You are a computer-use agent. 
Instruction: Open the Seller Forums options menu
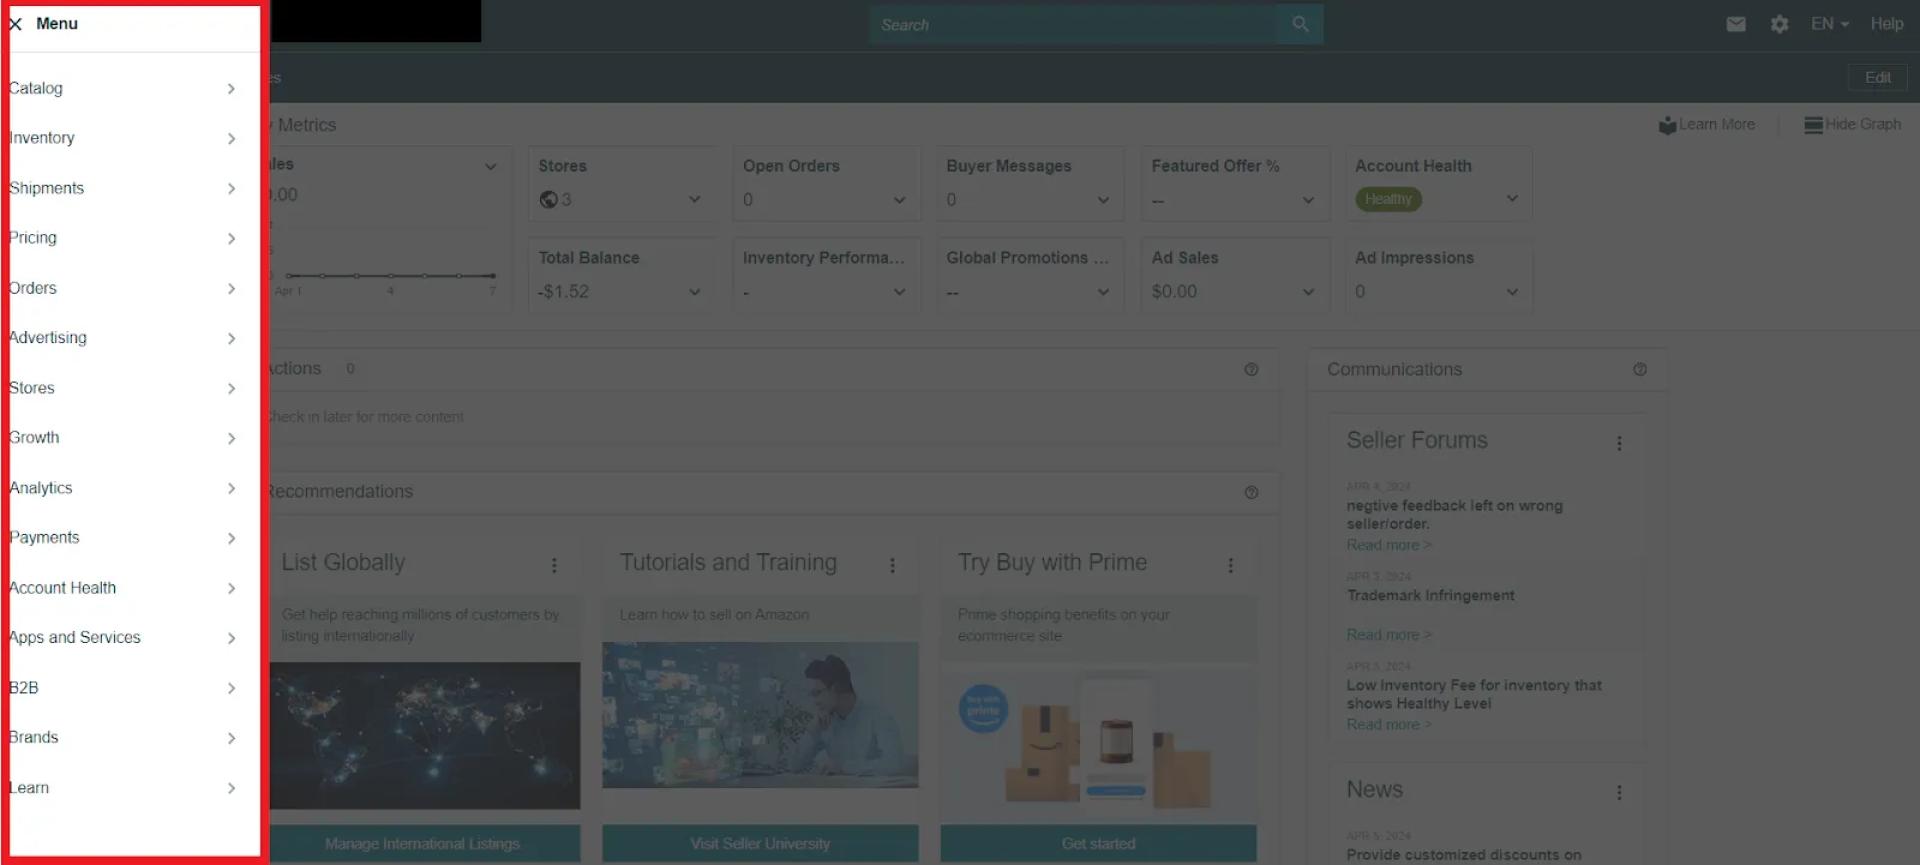tap(1619, 443)
